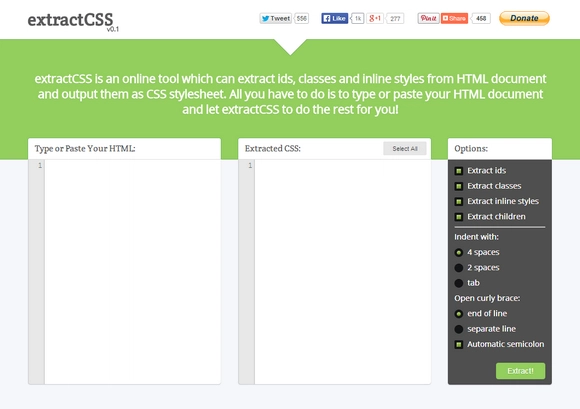
Task: Click the Google +1 button
Action: pos(375,18)
